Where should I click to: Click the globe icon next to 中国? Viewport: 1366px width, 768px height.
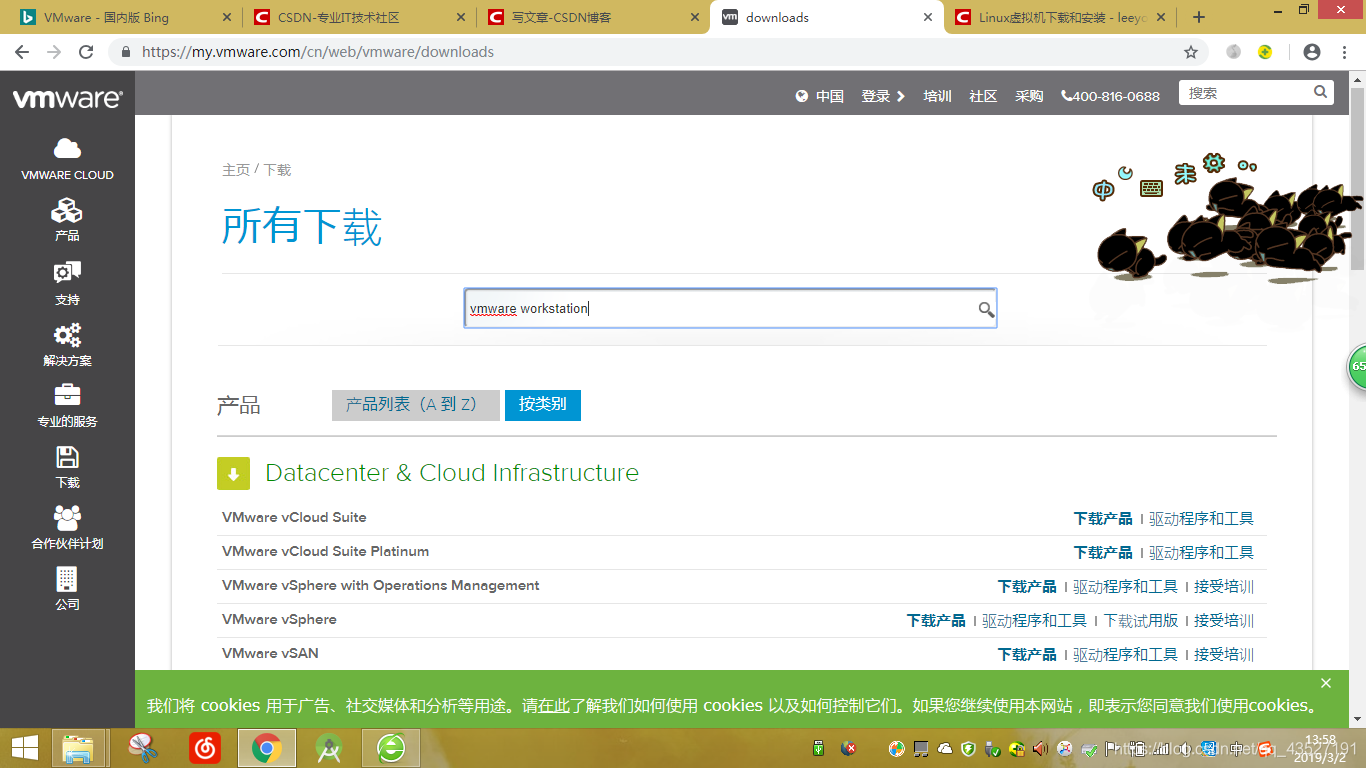pyautogui.click(x=802, y=96)
